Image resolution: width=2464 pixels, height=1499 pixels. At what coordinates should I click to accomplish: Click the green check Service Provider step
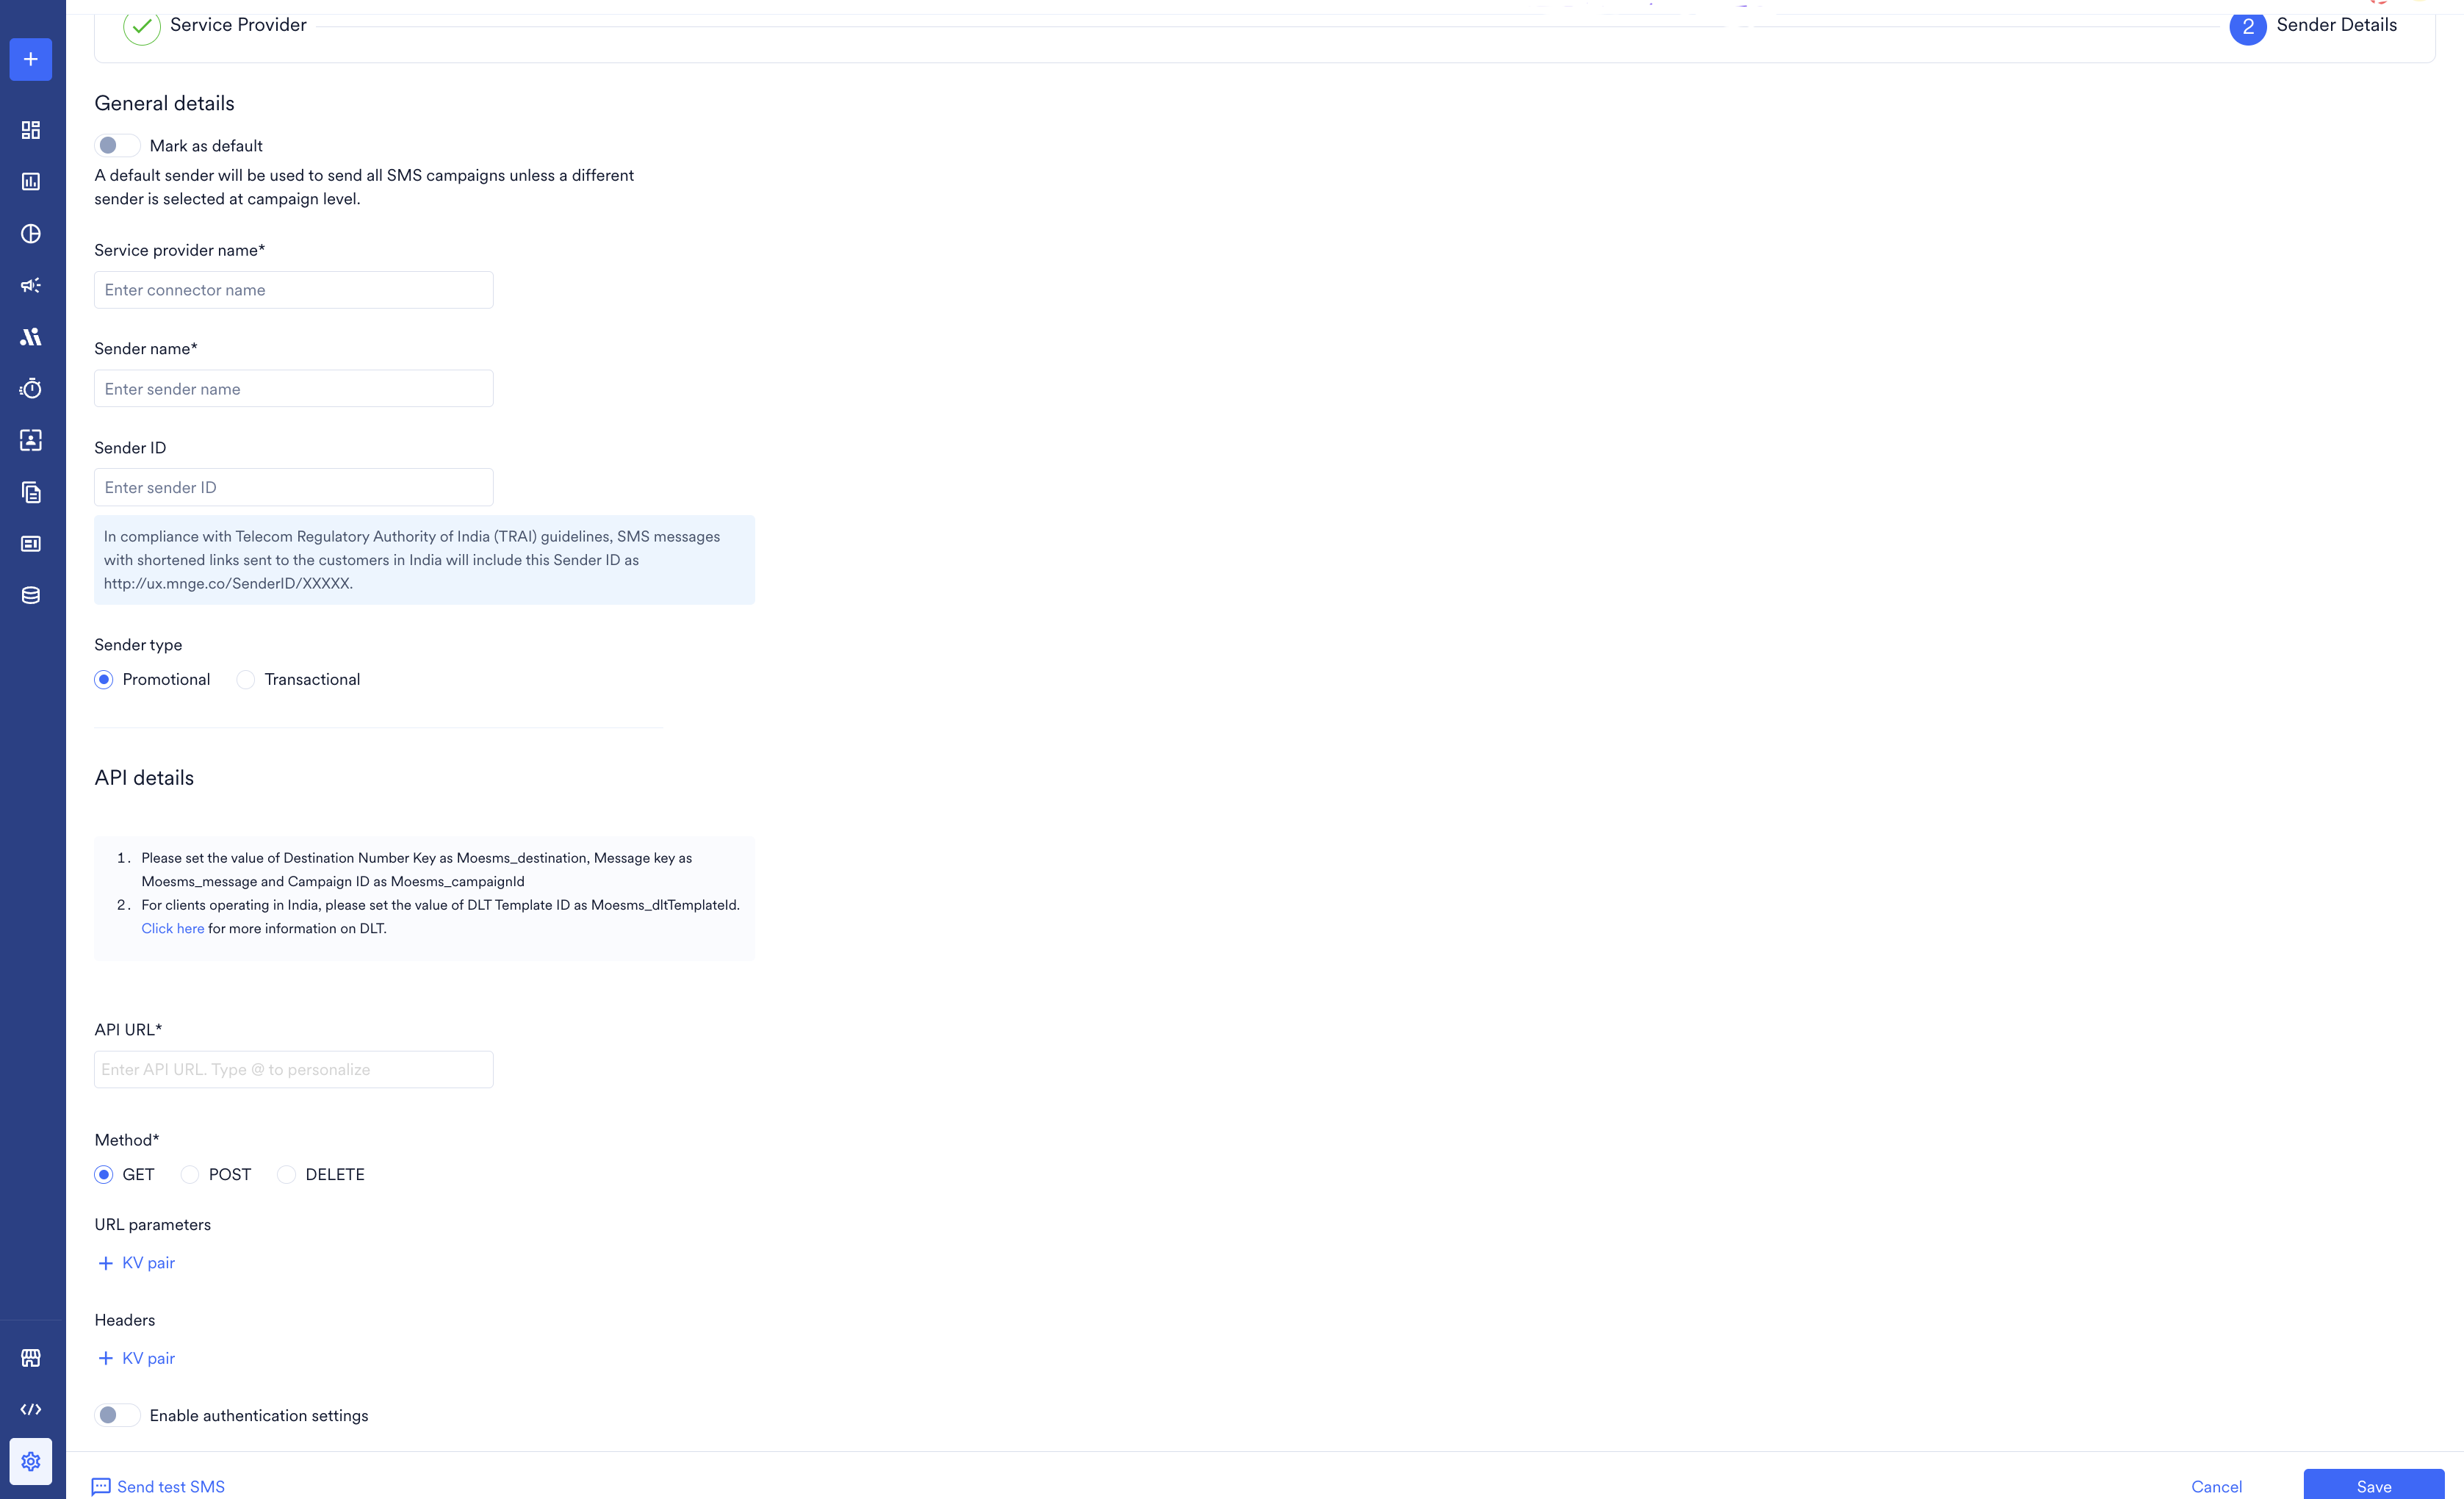(142, 26)
